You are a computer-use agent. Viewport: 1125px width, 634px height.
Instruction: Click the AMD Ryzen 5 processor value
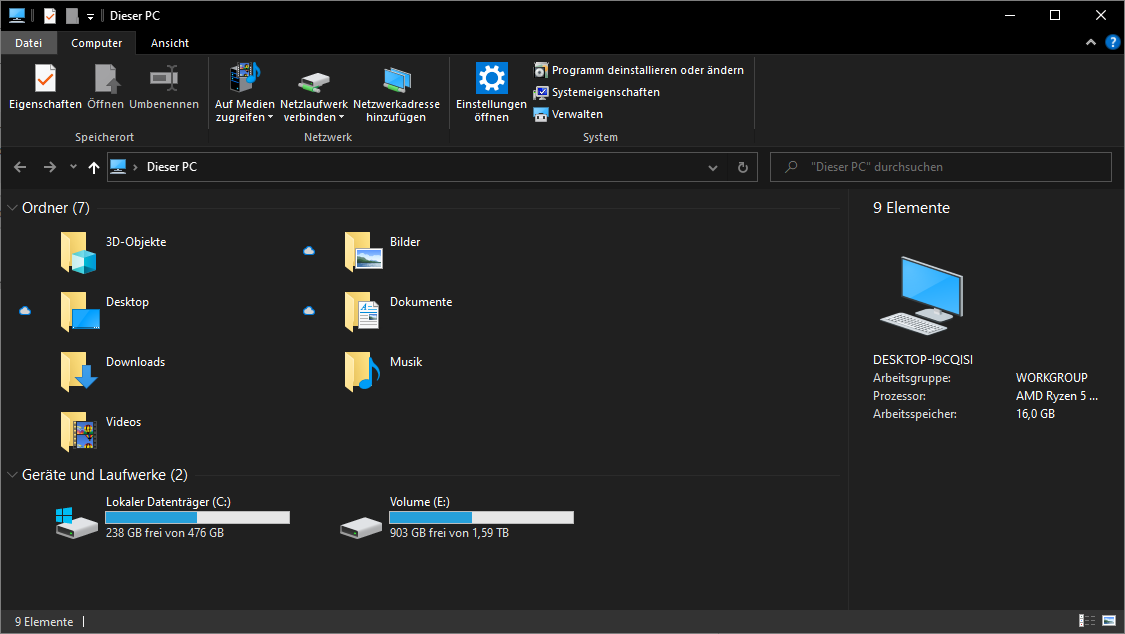click(1057, 396)
